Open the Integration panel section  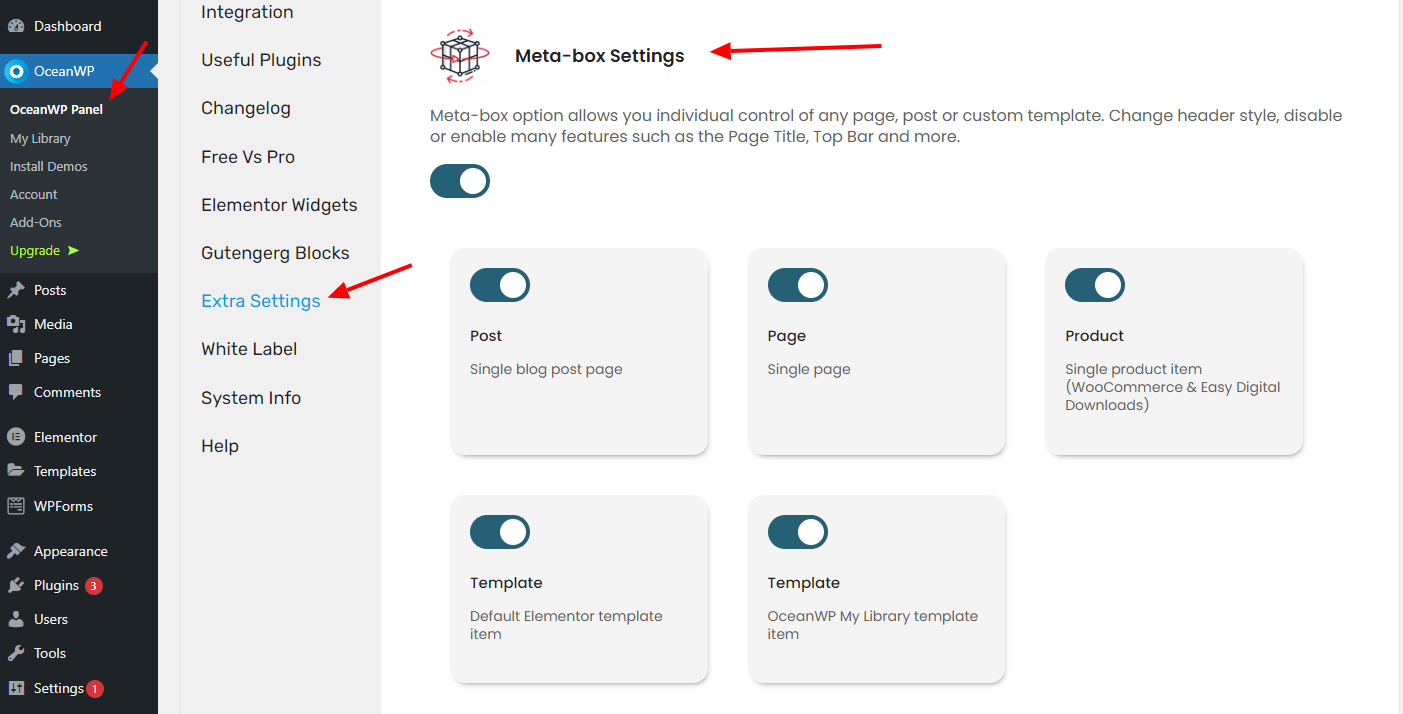[247, 12]
